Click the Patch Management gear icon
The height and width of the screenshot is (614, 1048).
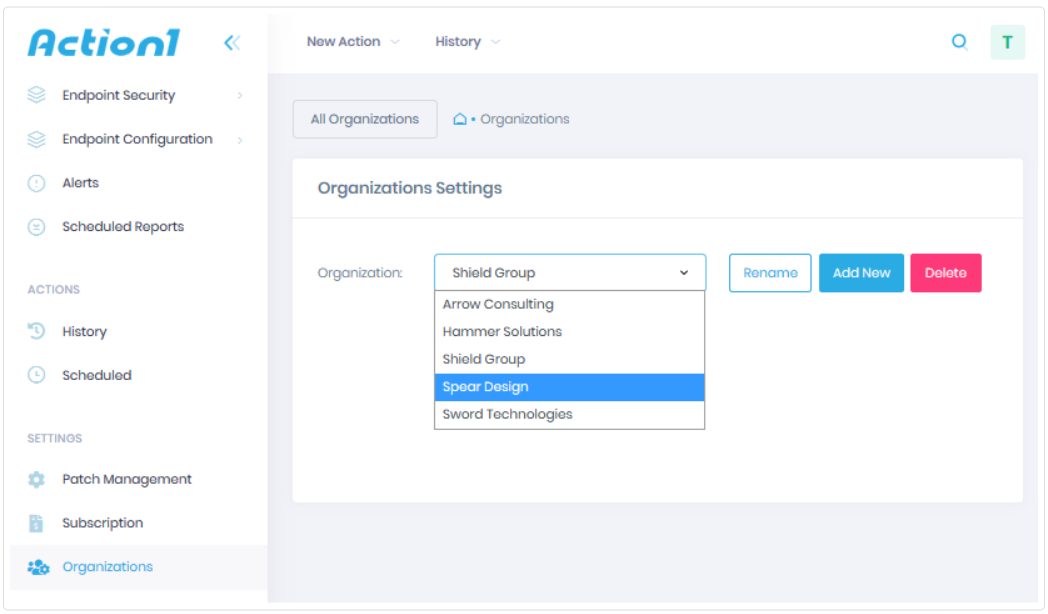[x=36, y=480]
